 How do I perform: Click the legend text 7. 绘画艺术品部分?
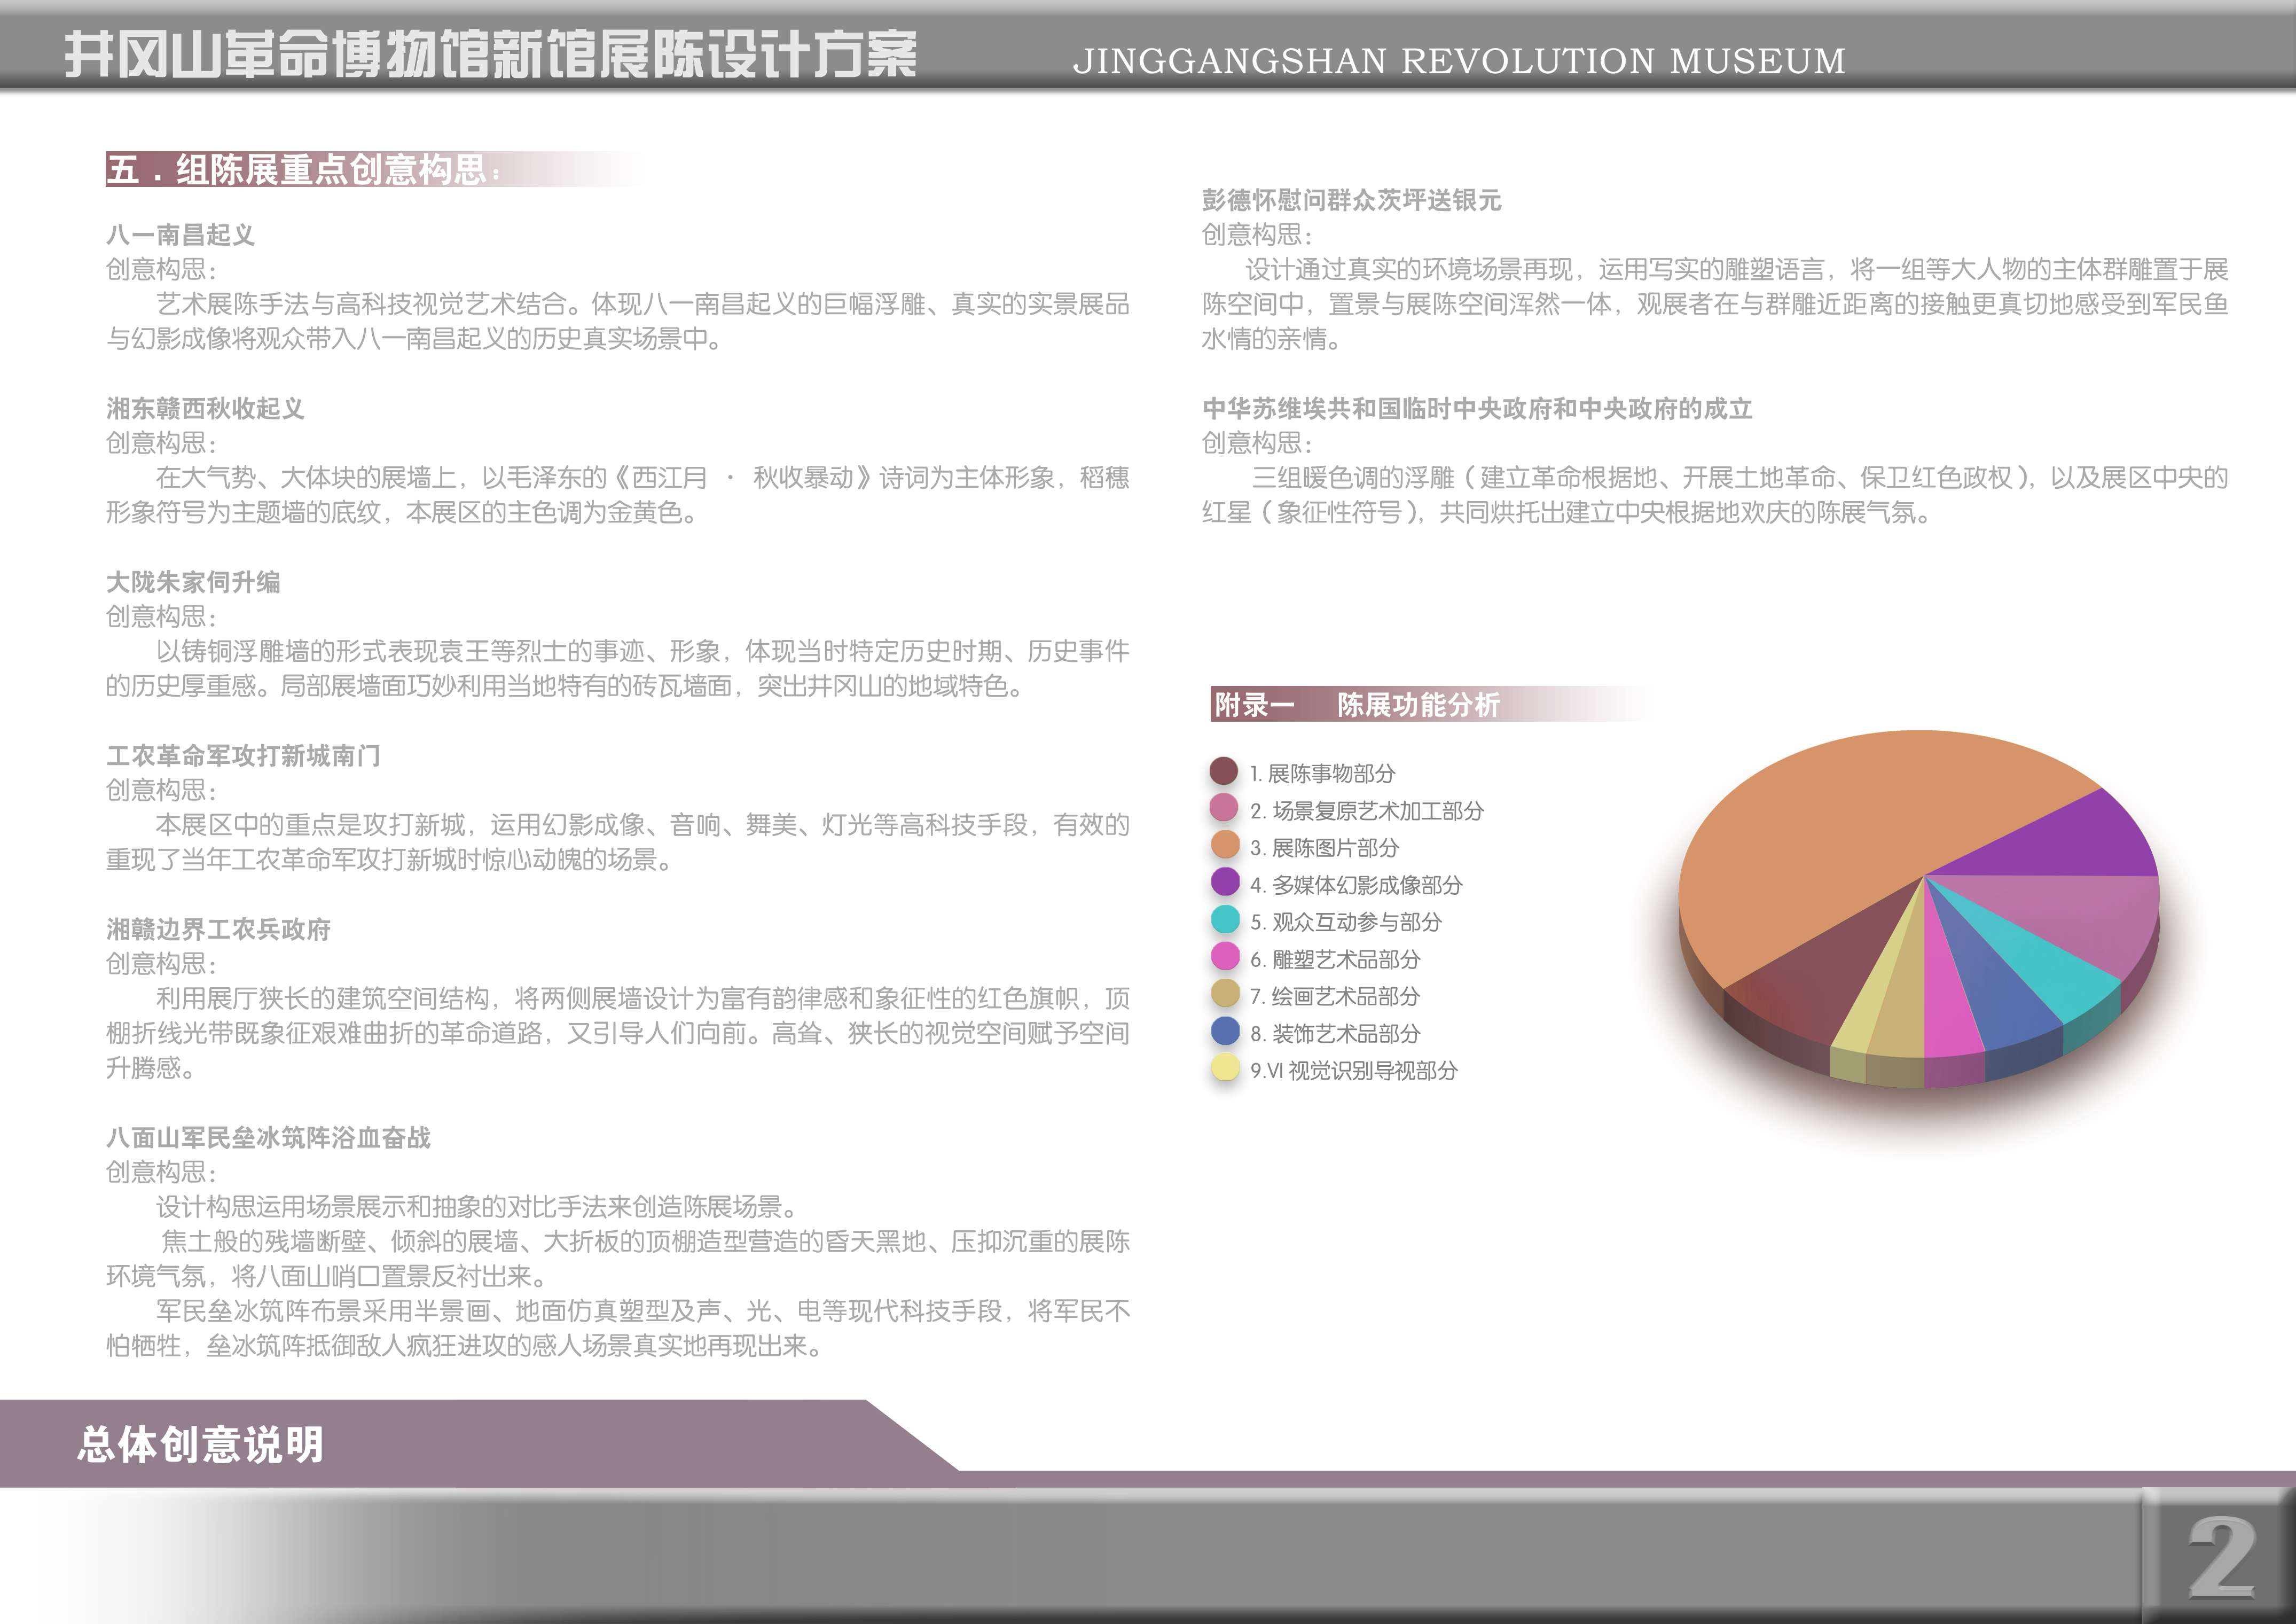tap(1335, 996)
